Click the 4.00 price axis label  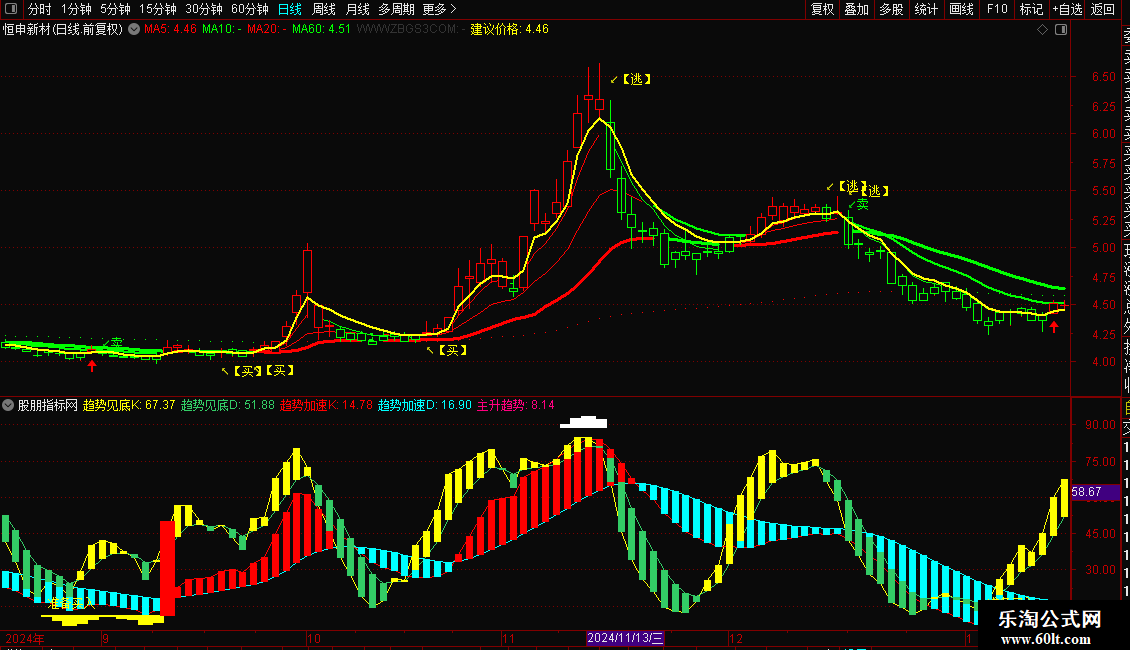[1103, 362]
